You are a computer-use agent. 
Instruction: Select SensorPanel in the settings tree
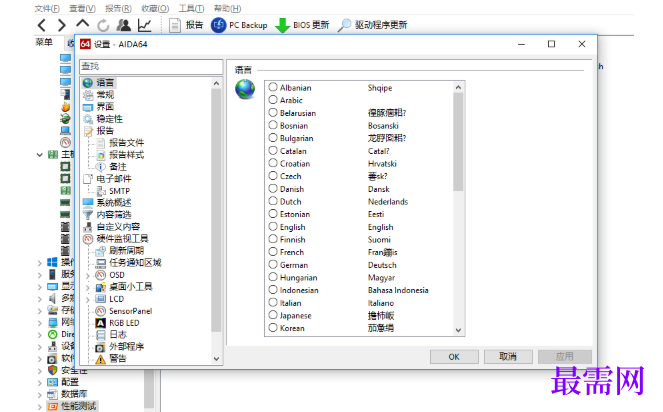[x=124, y=311]
